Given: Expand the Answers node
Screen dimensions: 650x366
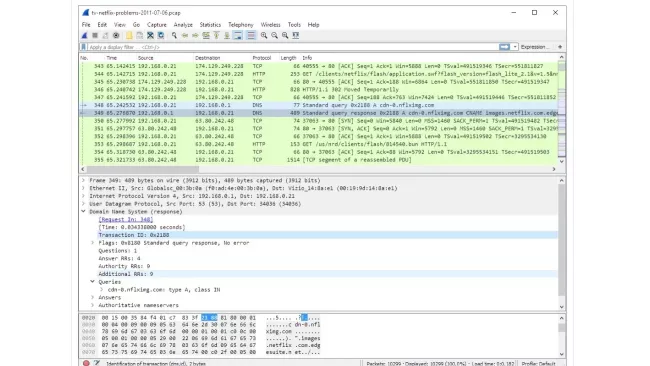Looking at the screenshot, I should pos(93,298).
